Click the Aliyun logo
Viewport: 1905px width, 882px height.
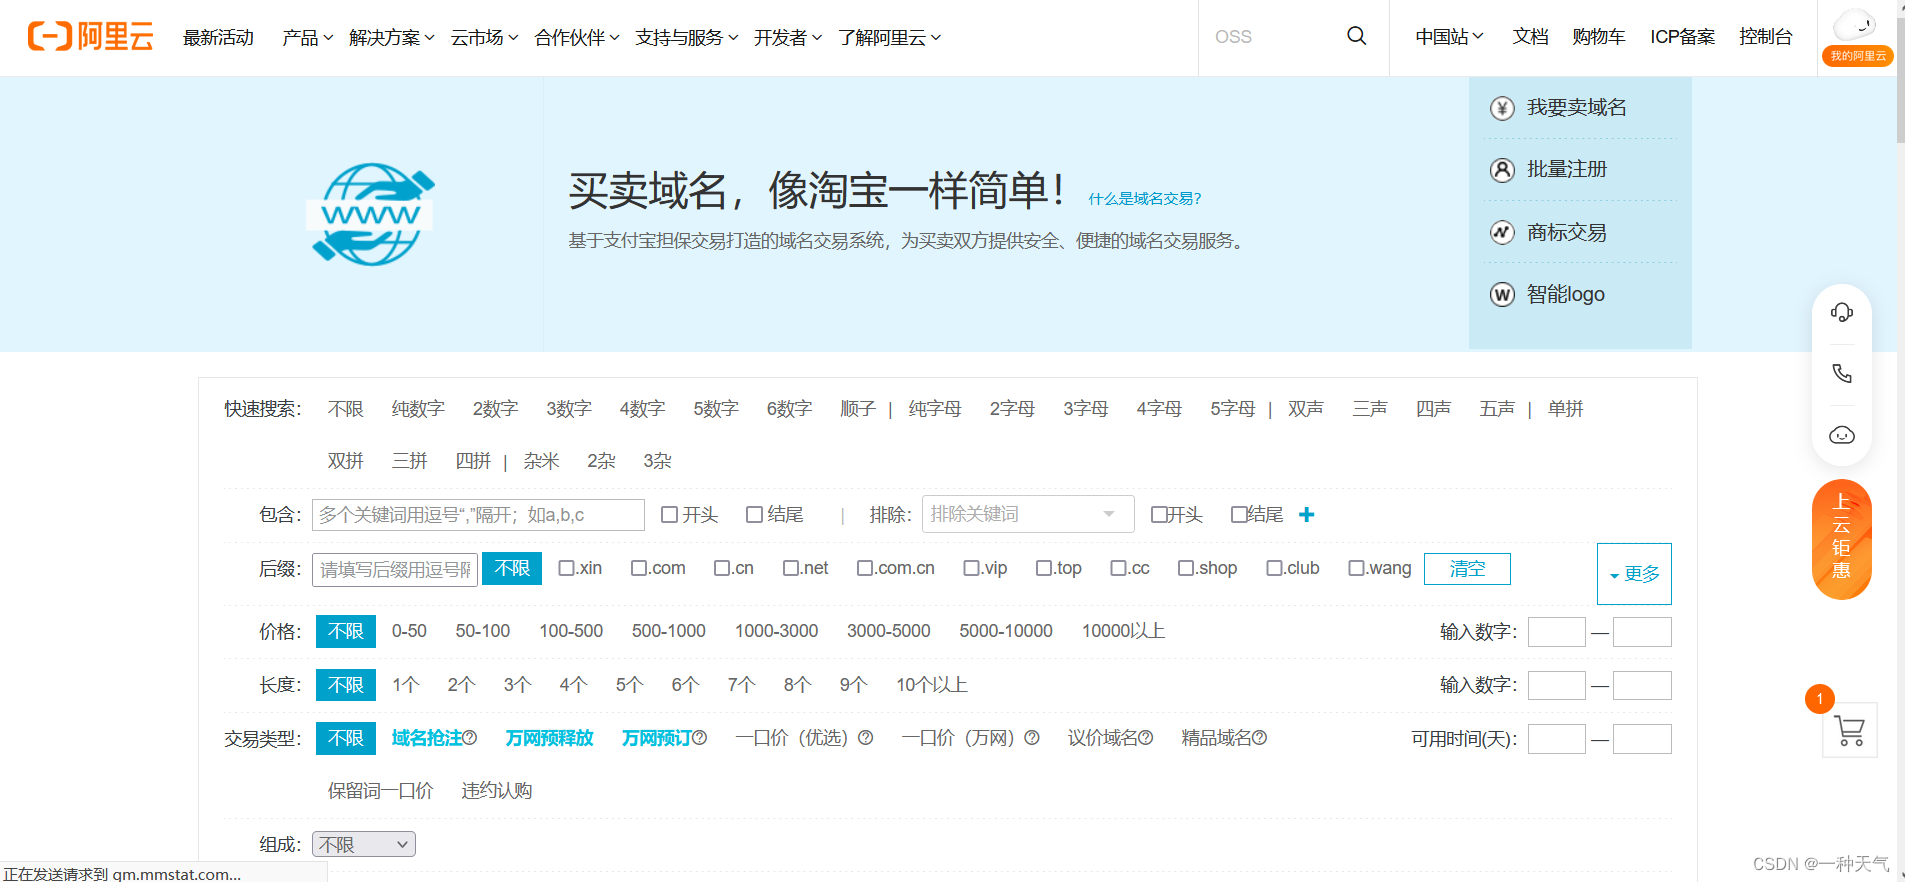[91, 37]
